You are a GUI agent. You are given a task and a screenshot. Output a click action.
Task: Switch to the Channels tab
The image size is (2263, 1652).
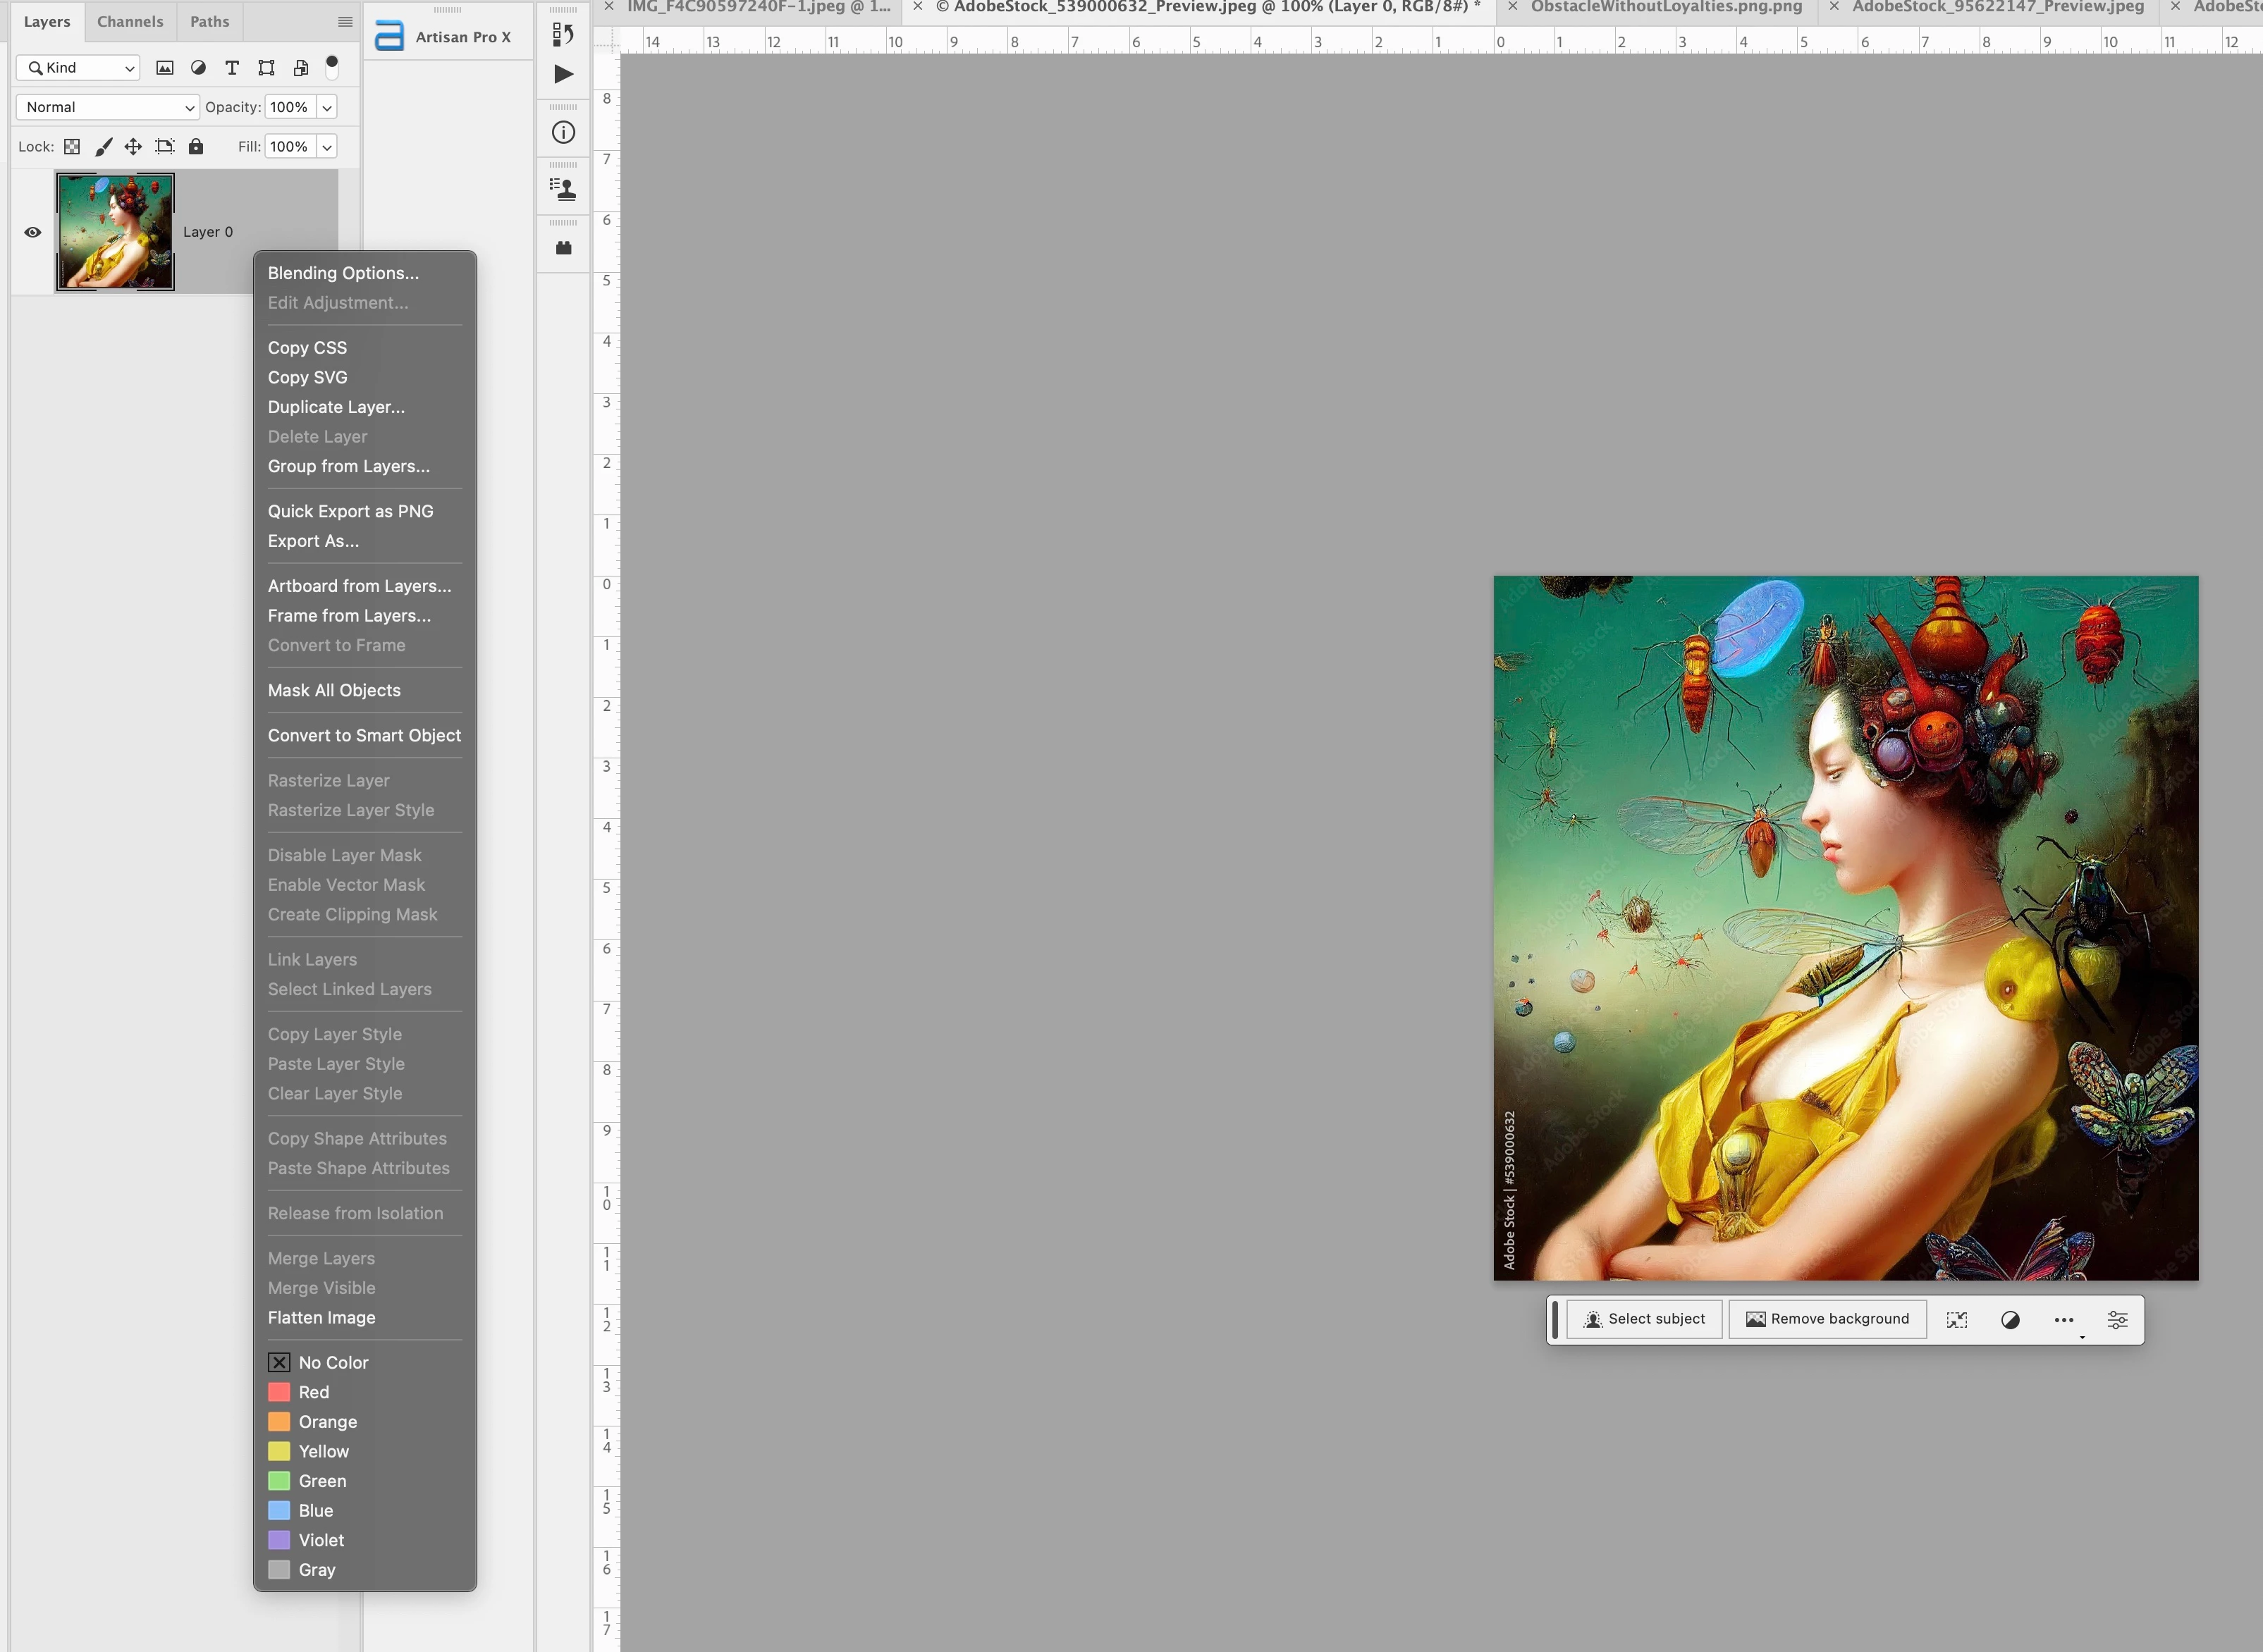click(x=130, y=21)
